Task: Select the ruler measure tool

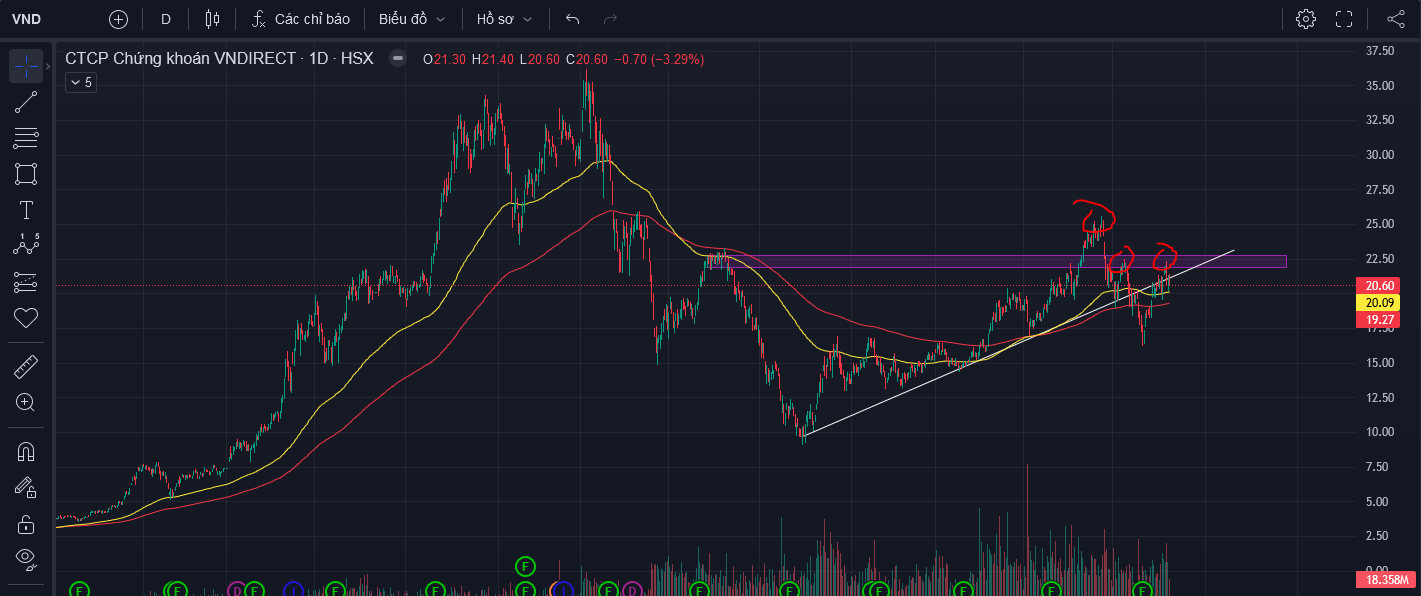Action: (x=26, y=366)
